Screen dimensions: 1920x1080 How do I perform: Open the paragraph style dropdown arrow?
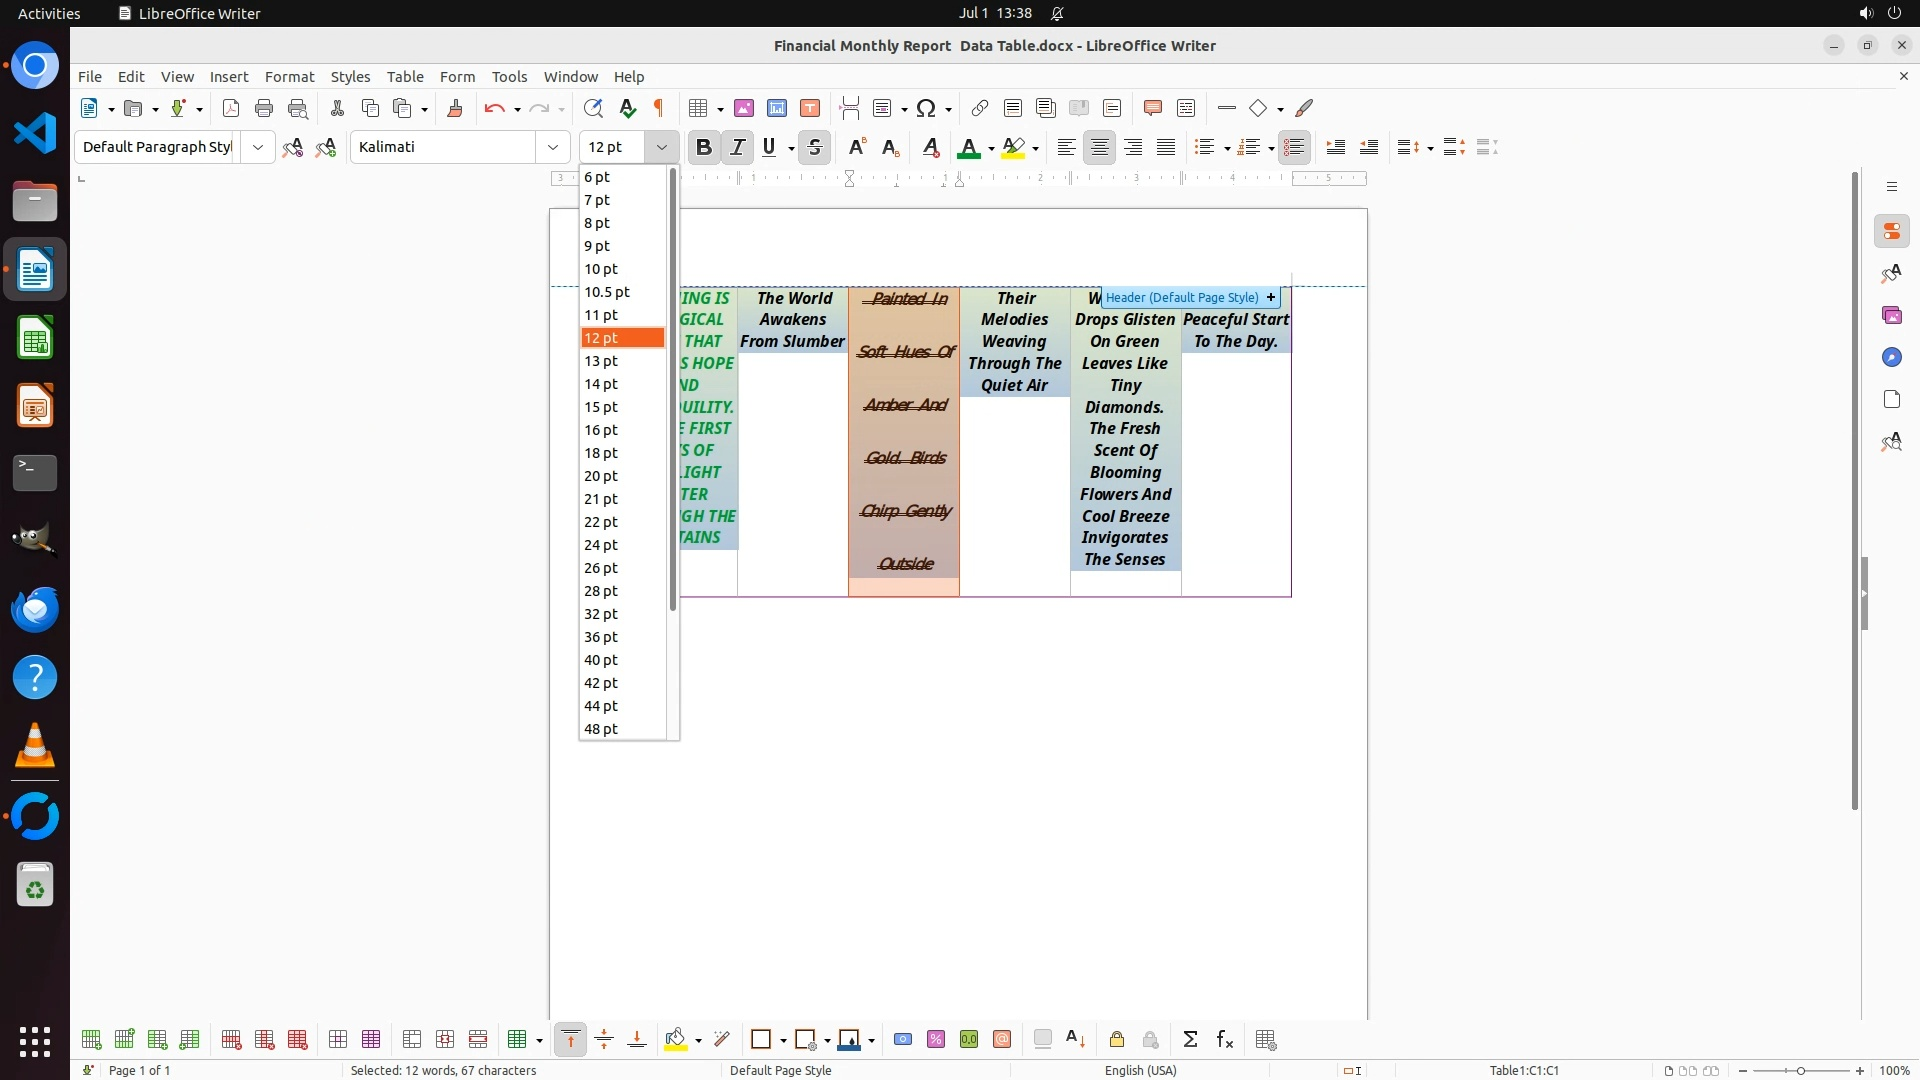pyautogui.click(x=258, y=148)
